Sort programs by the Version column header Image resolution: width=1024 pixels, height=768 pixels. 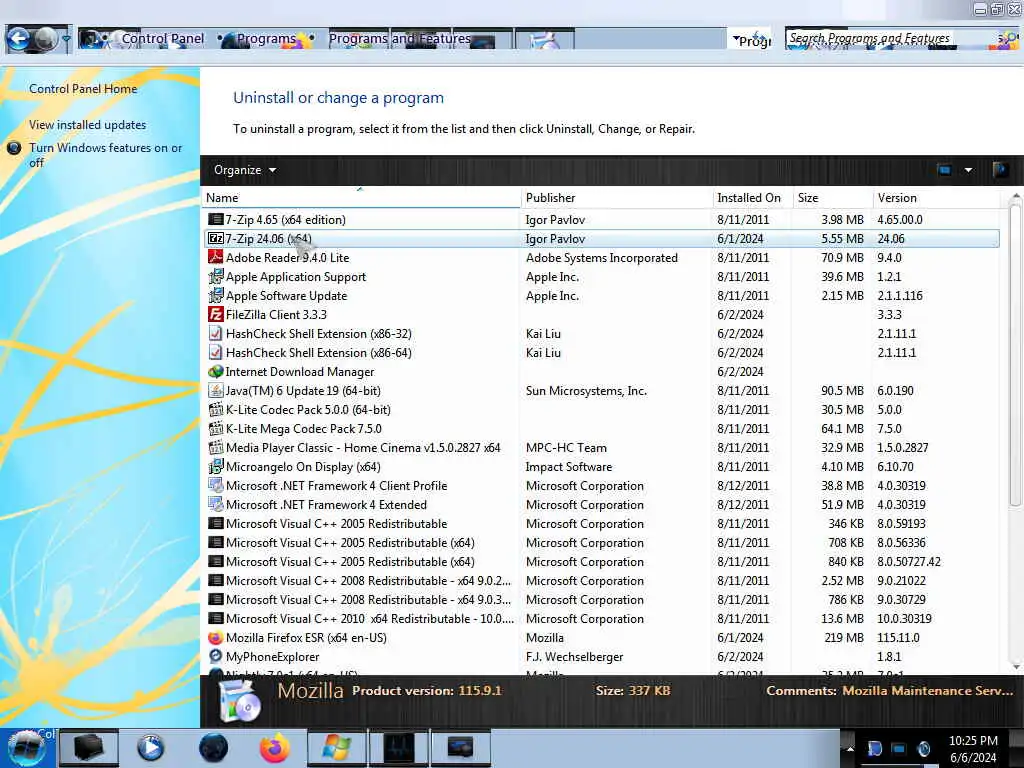tap(936, 197)
